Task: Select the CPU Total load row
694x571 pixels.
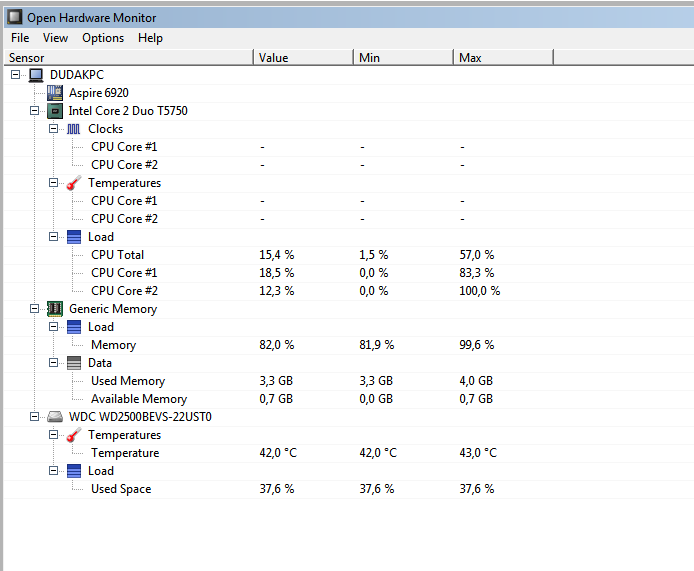Action: click(x=117, y=255)
